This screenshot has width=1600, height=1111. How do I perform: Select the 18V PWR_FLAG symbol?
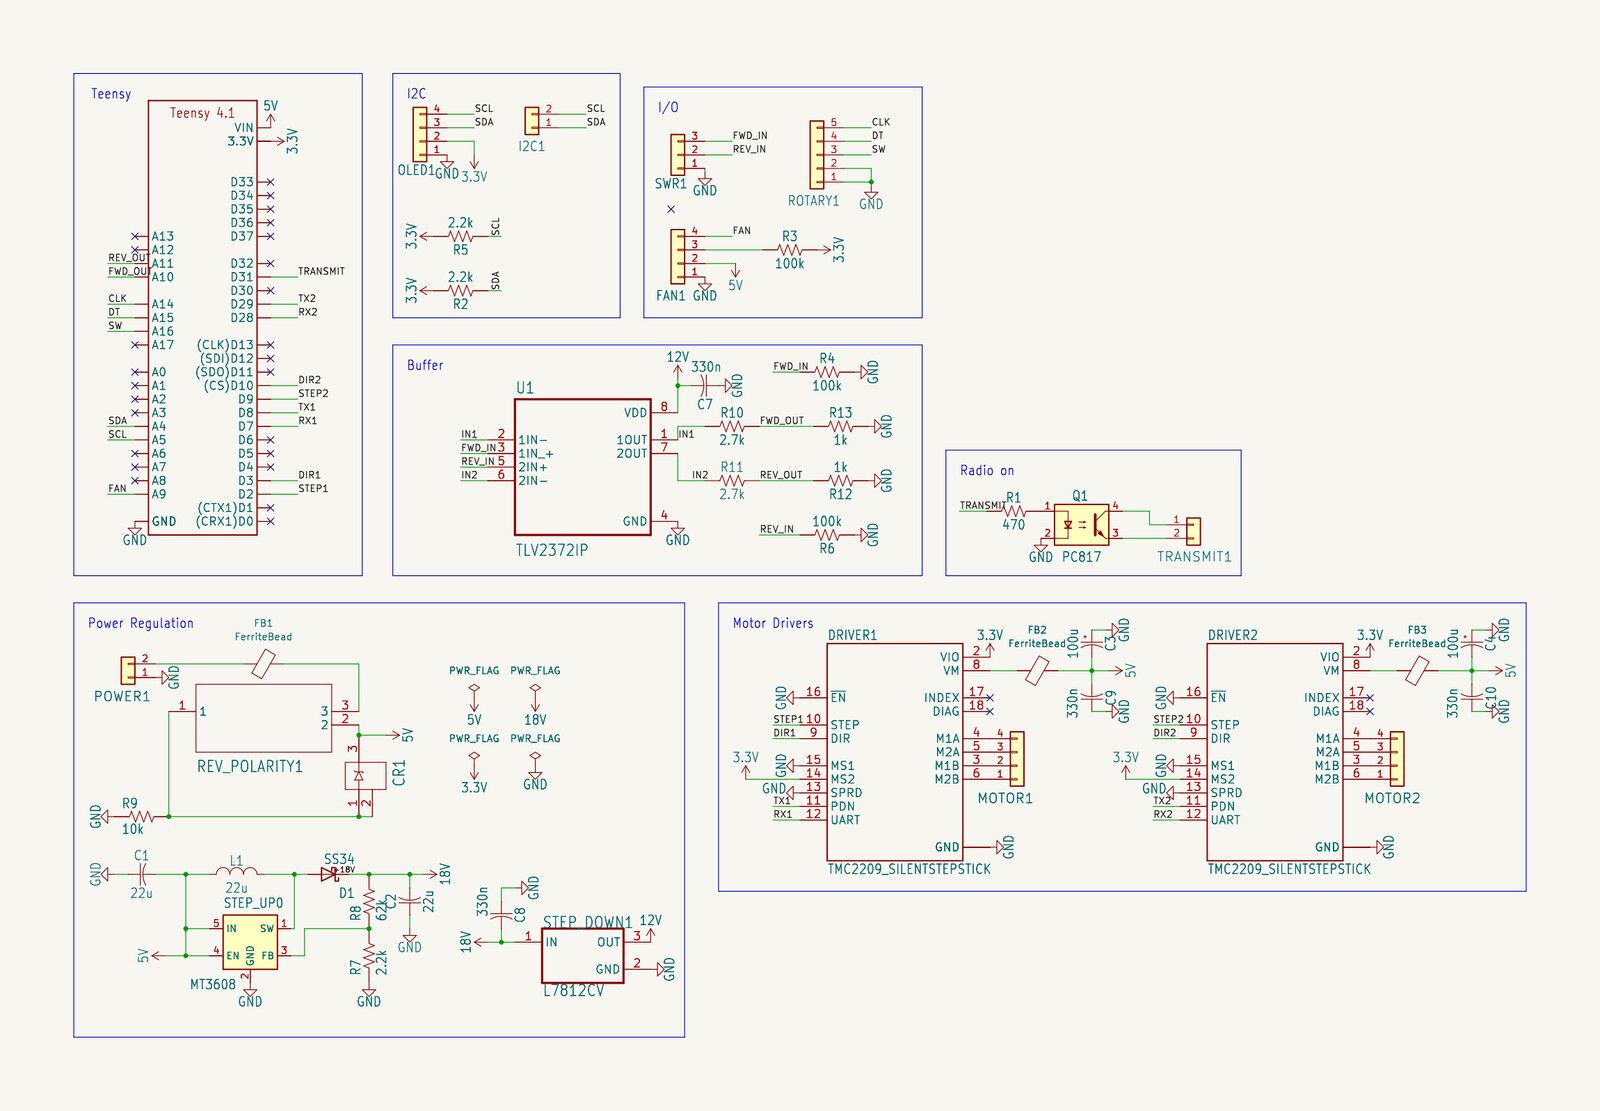pyautogui.click(x=535, y=693)
